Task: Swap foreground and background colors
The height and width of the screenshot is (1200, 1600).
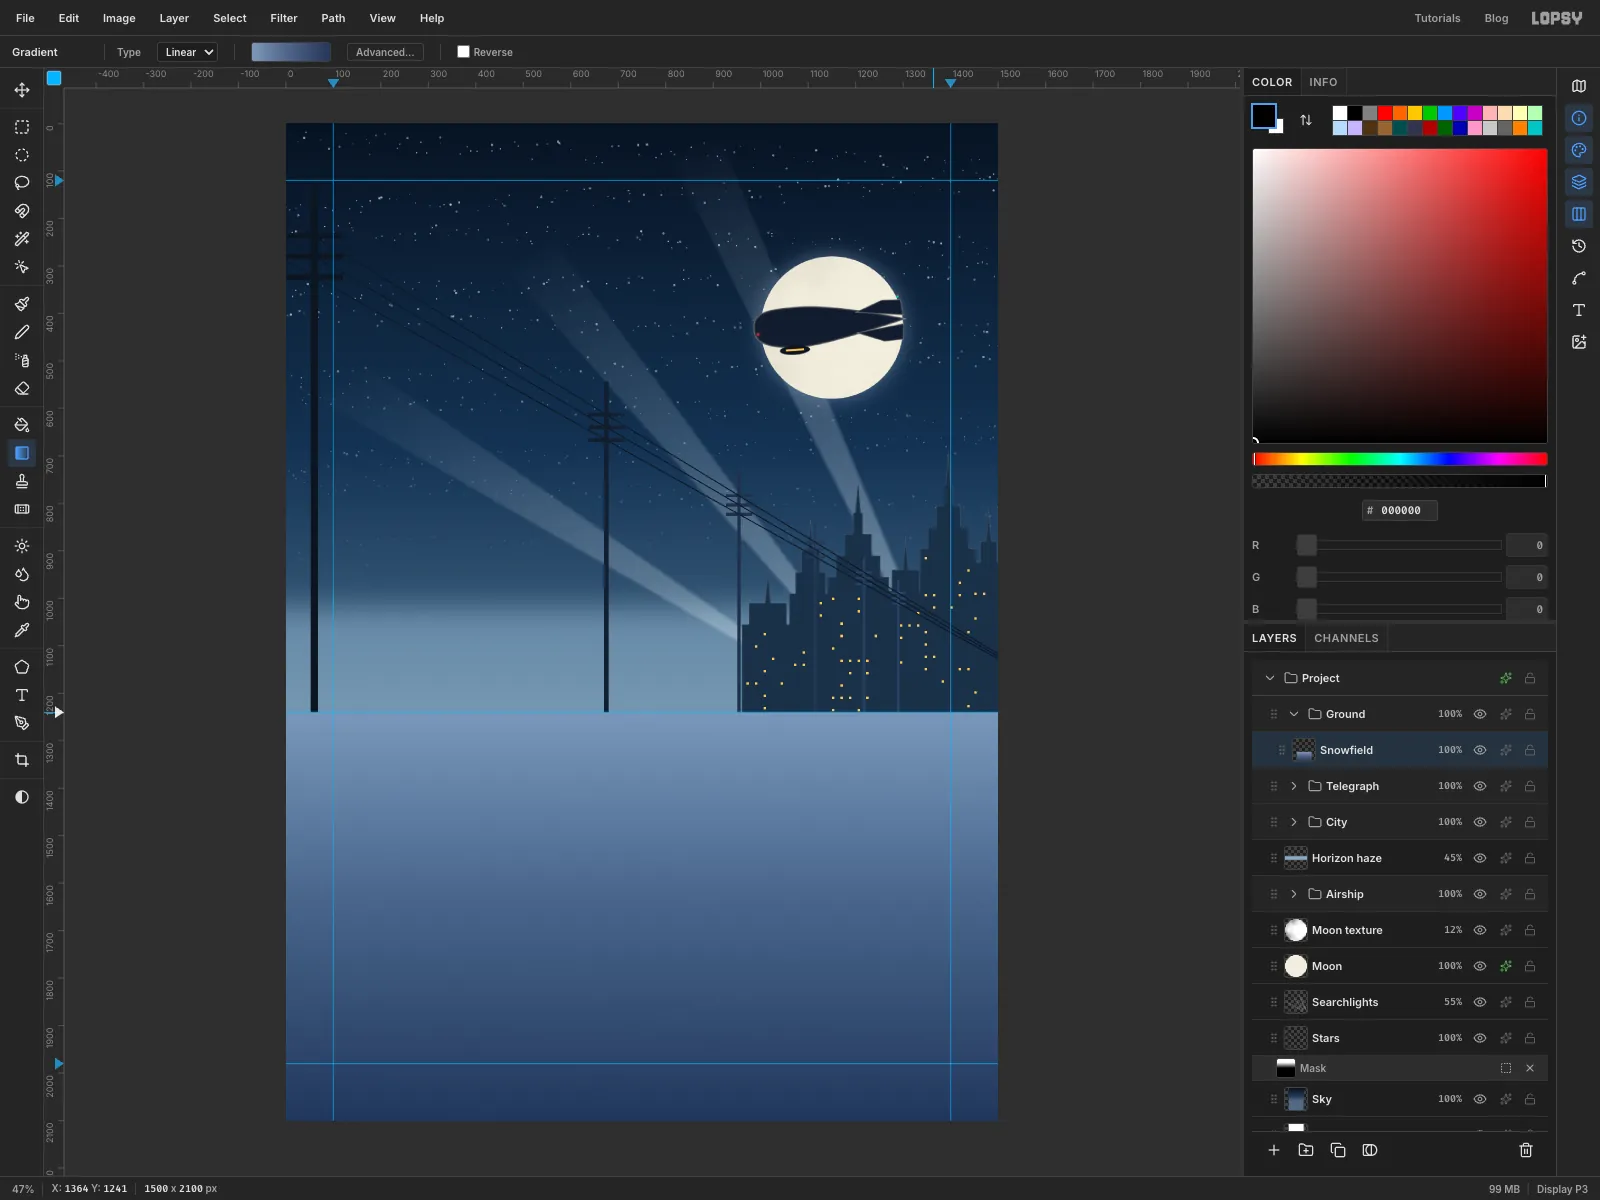Action: [1306, 120]
